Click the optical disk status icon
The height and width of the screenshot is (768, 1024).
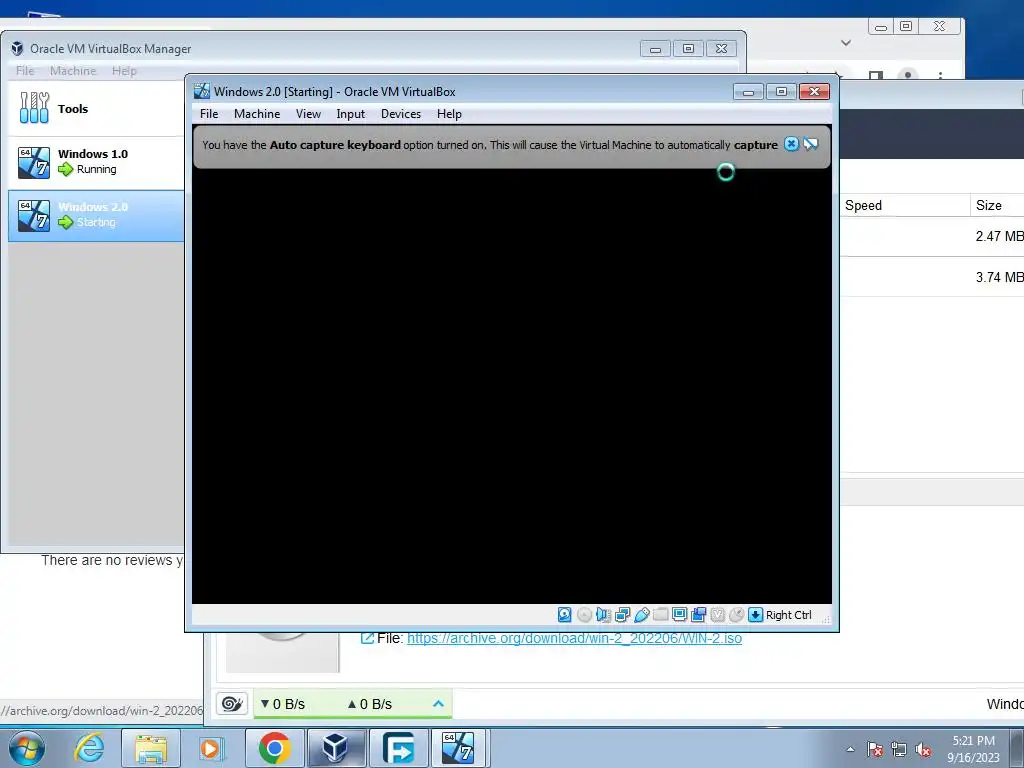(x=584, y=615)
